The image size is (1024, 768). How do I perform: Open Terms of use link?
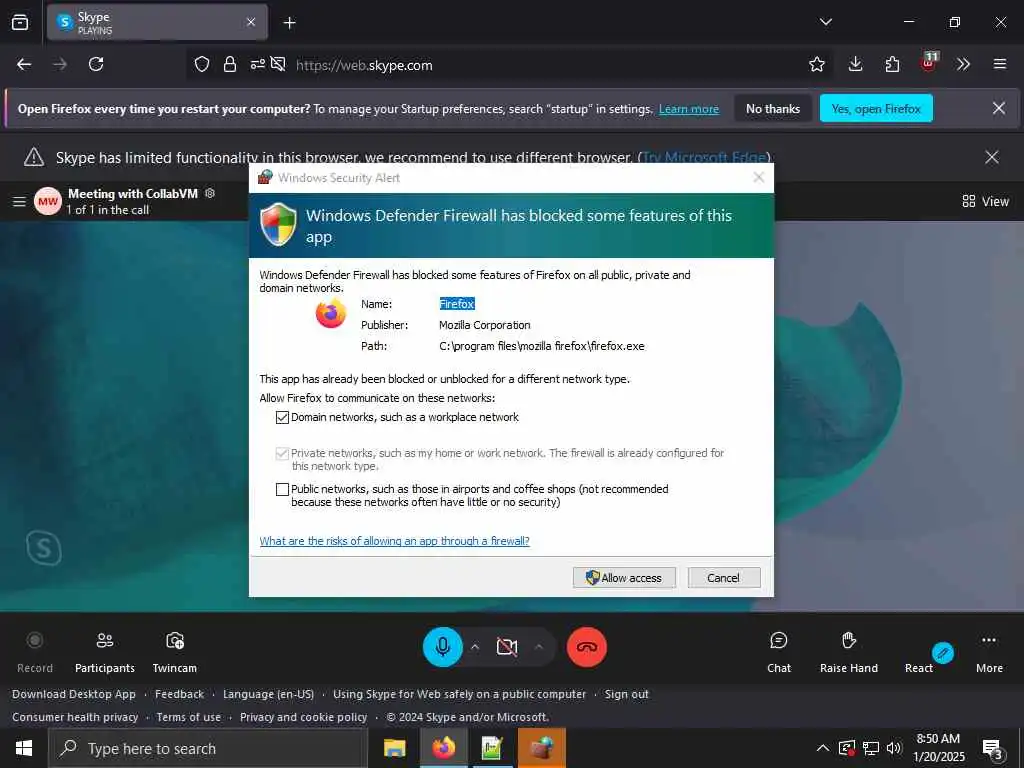189,717
